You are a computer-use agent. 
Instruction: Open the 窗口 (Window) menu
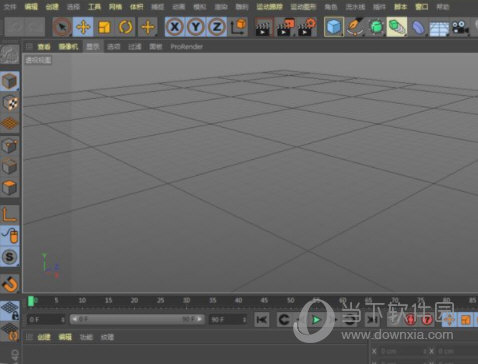pyautogui.click(x=422, y=7)
